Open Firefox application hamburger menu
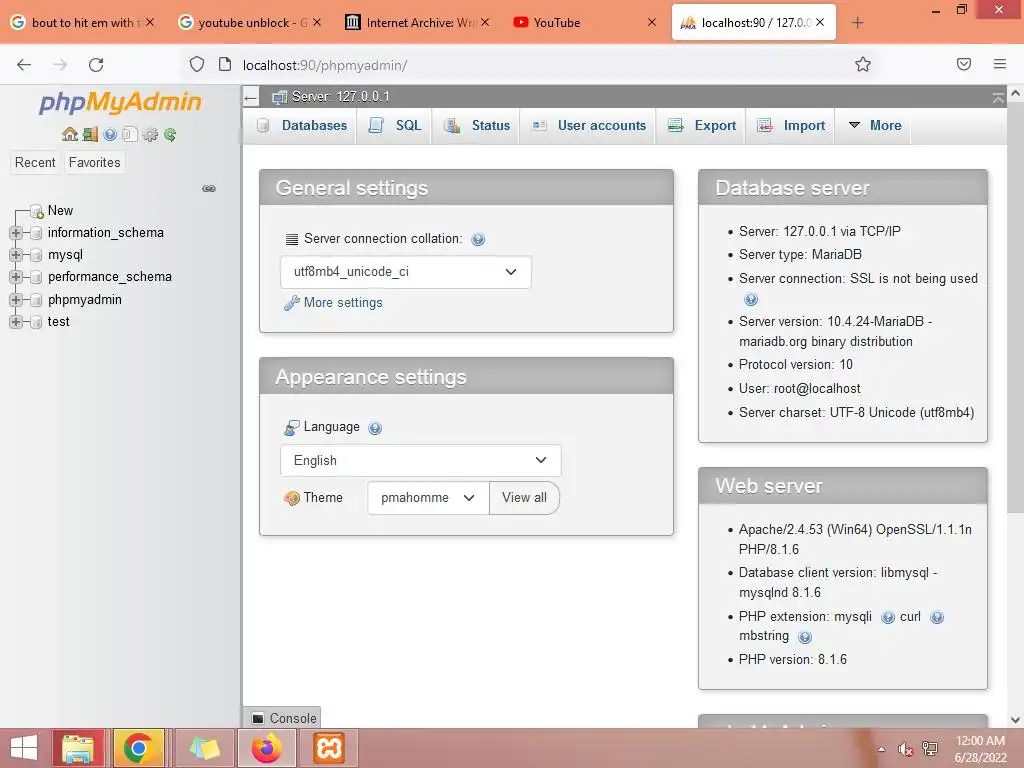The height and width of the screenshot is (768, 1024). 1000,64
